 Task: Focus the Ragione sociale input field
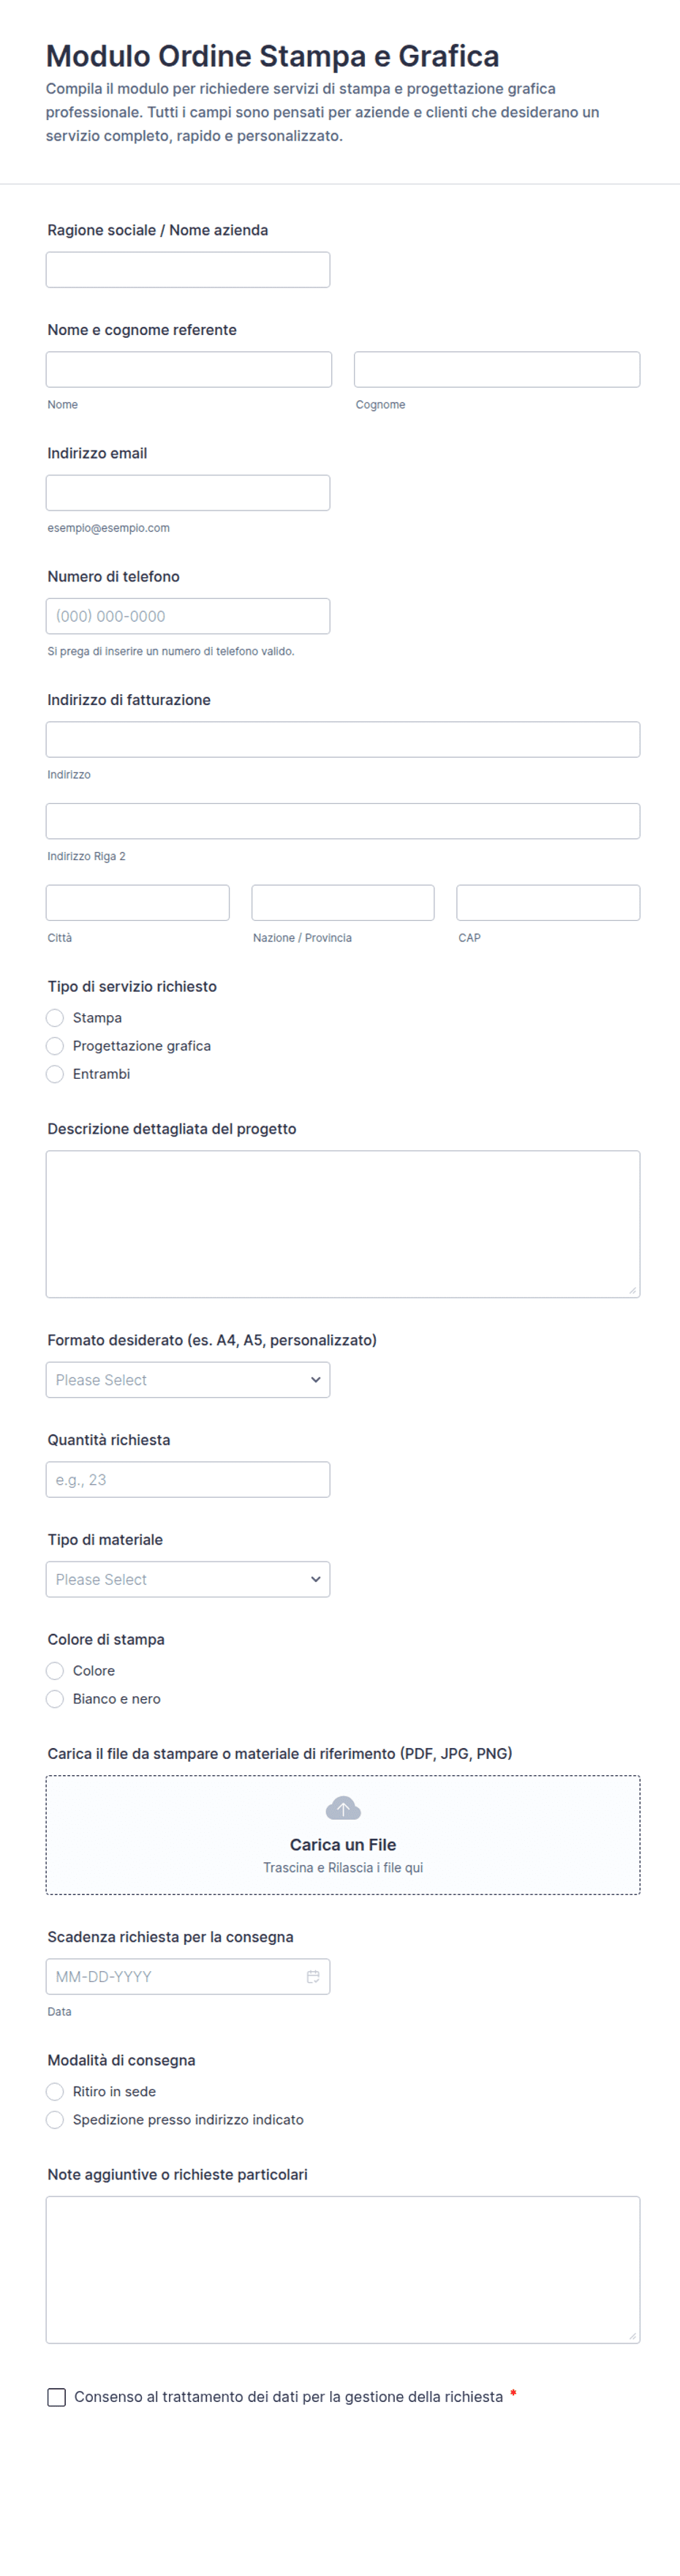coord(188,270)
